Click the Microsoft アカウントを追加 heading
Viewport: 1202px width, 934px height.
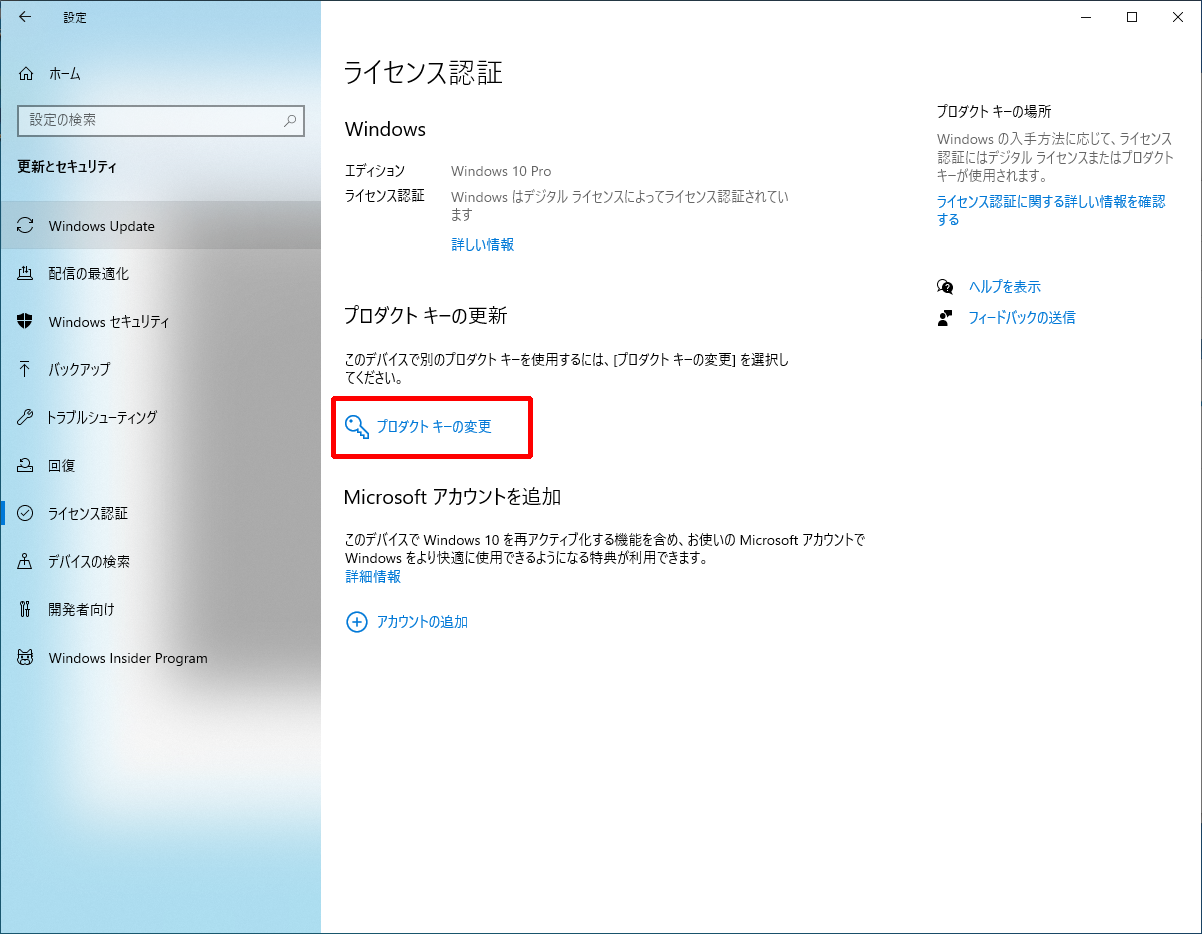click(x=452, y=497)
